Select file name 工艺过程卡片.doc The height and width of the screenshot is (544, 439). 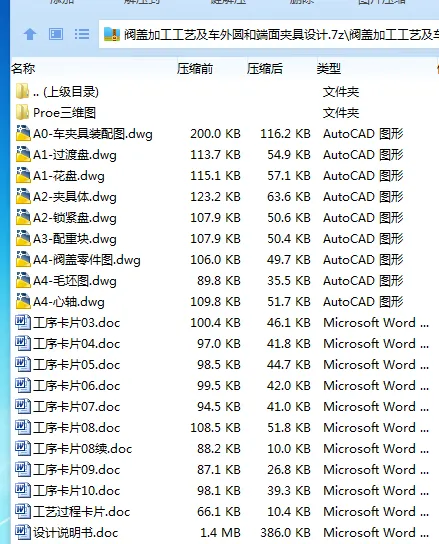point(82,512)
